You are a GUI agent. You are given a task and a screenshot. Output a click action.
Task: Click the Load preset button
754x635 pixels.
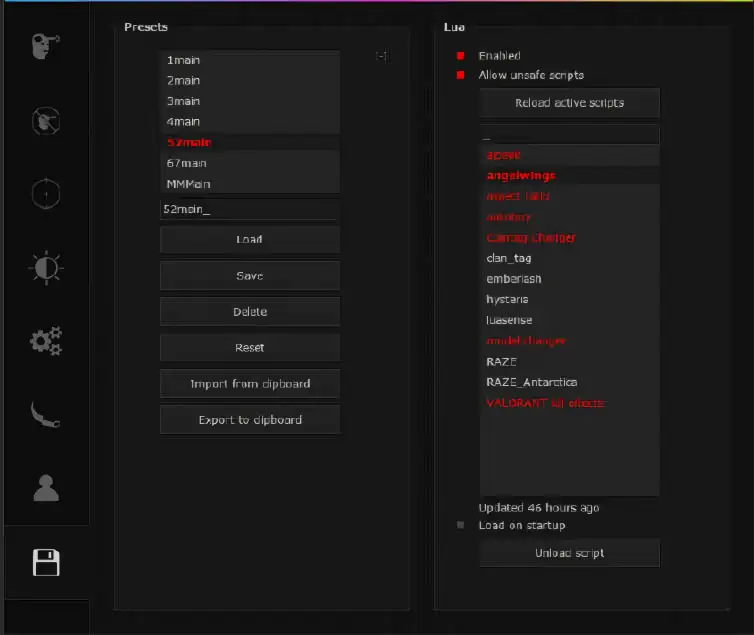point(250,239)
